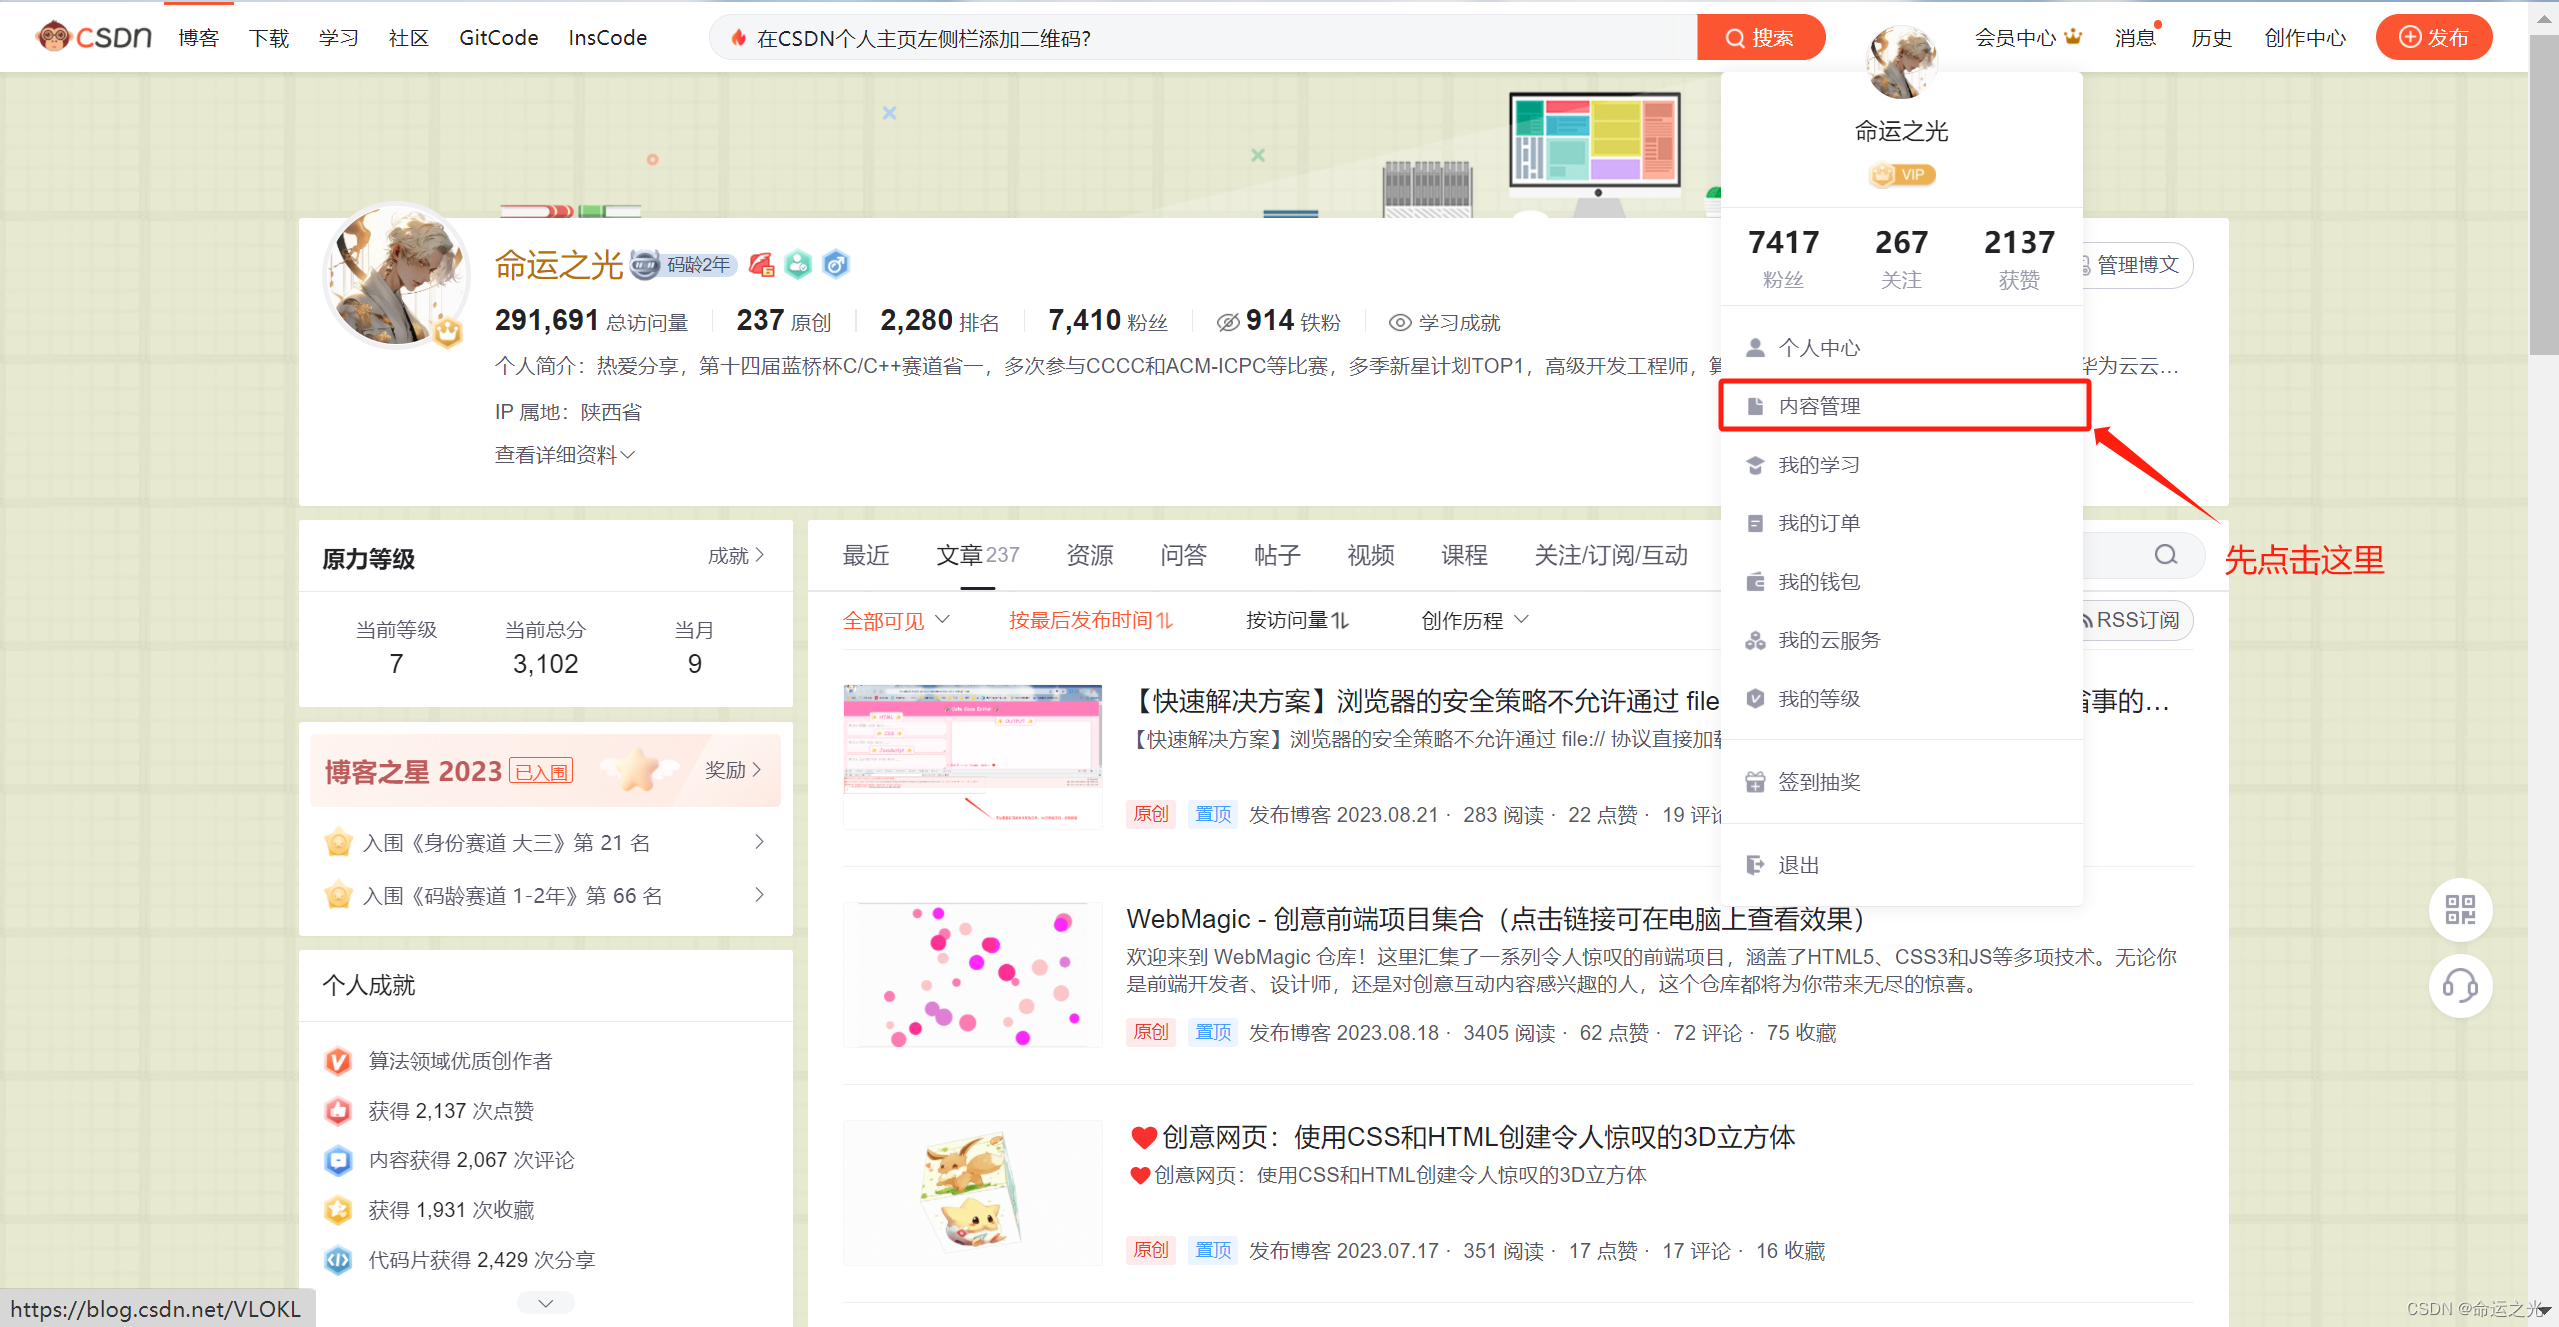
Task: Open 我的钱包 wallet menu entry
Action: pos(1818,582)
